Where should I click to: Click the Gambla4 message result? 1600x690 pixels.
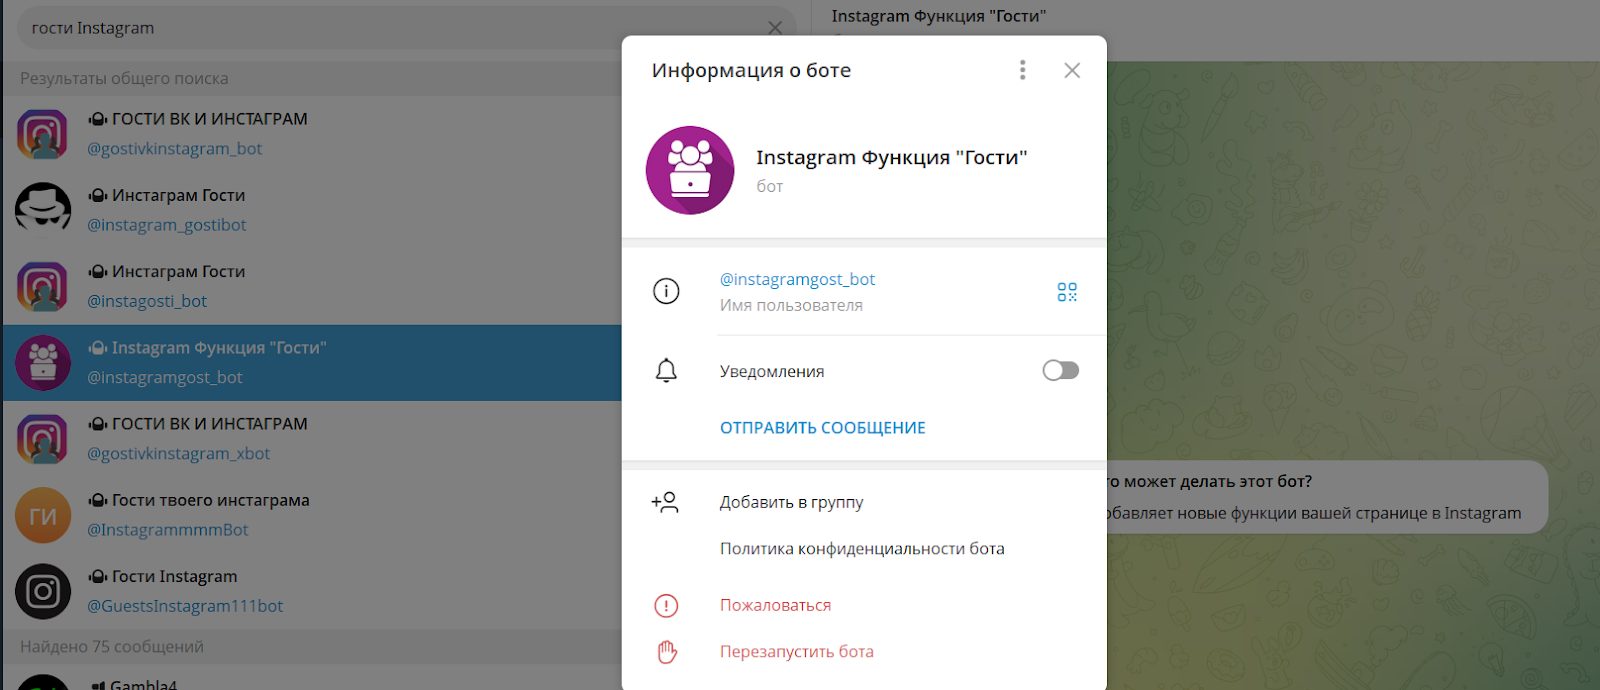311,679
